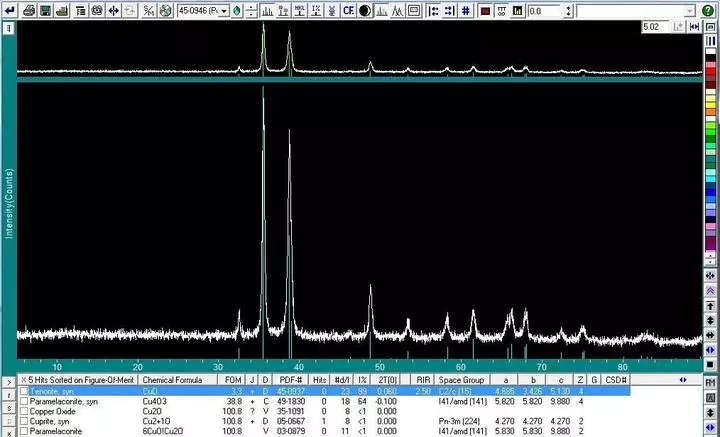Click the green help question mark icon
This screenshot has height=437, width=720.
click(708, 10)
